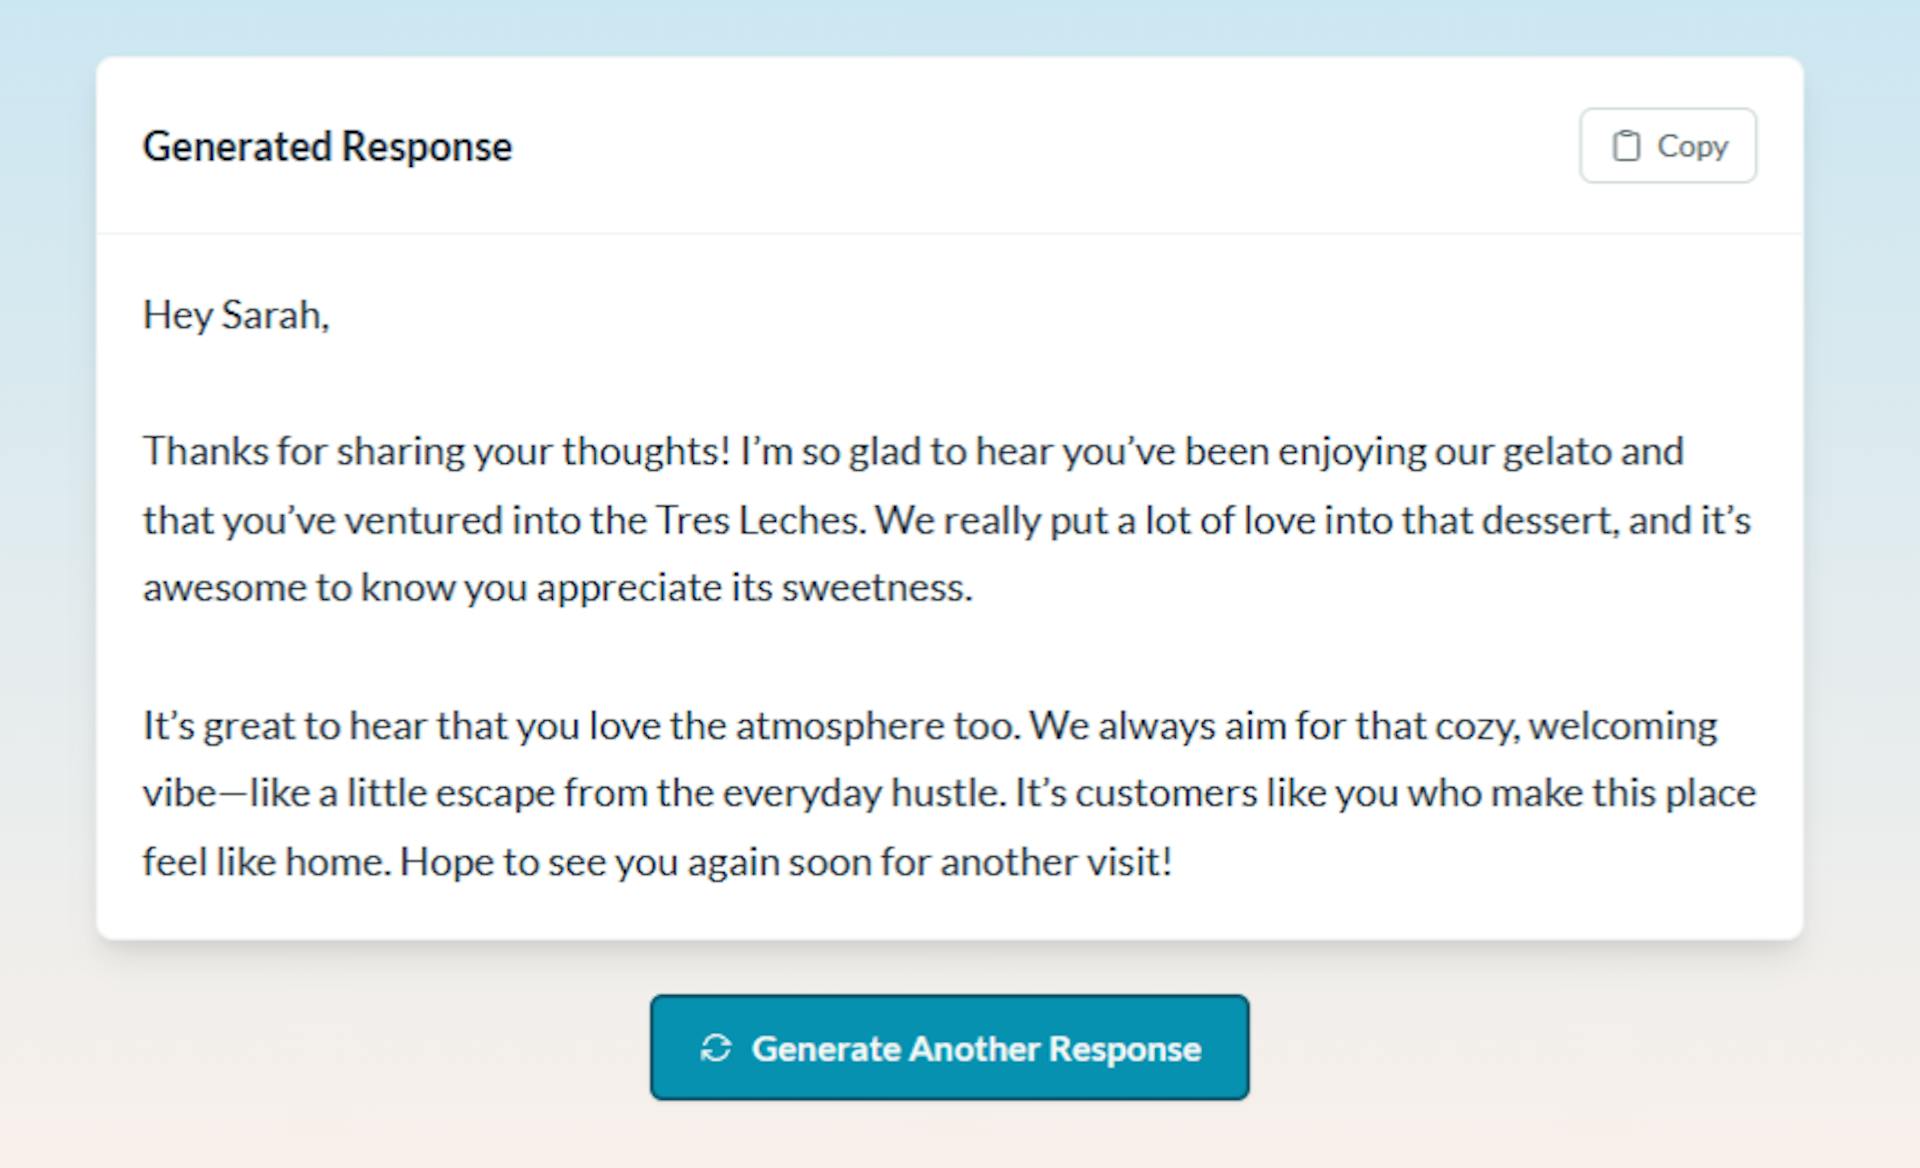Click the teal generate button label text
Screen dimensions: 1920x1168
click(977, 1048)
